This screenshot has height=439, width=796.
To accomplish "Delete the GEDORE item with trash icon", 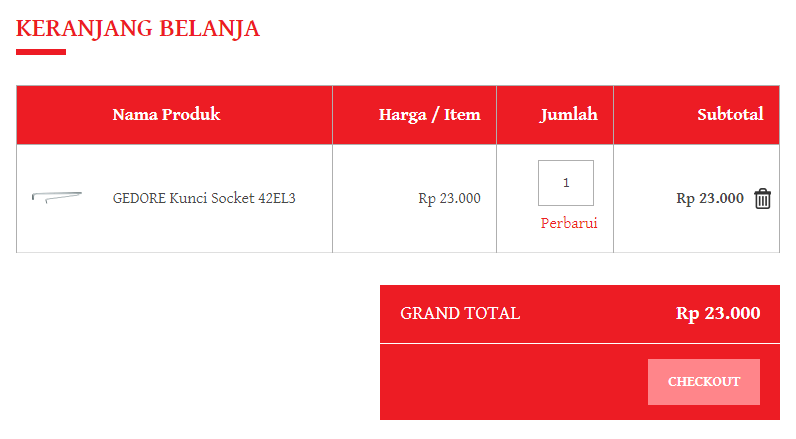I will click(763, 198).
